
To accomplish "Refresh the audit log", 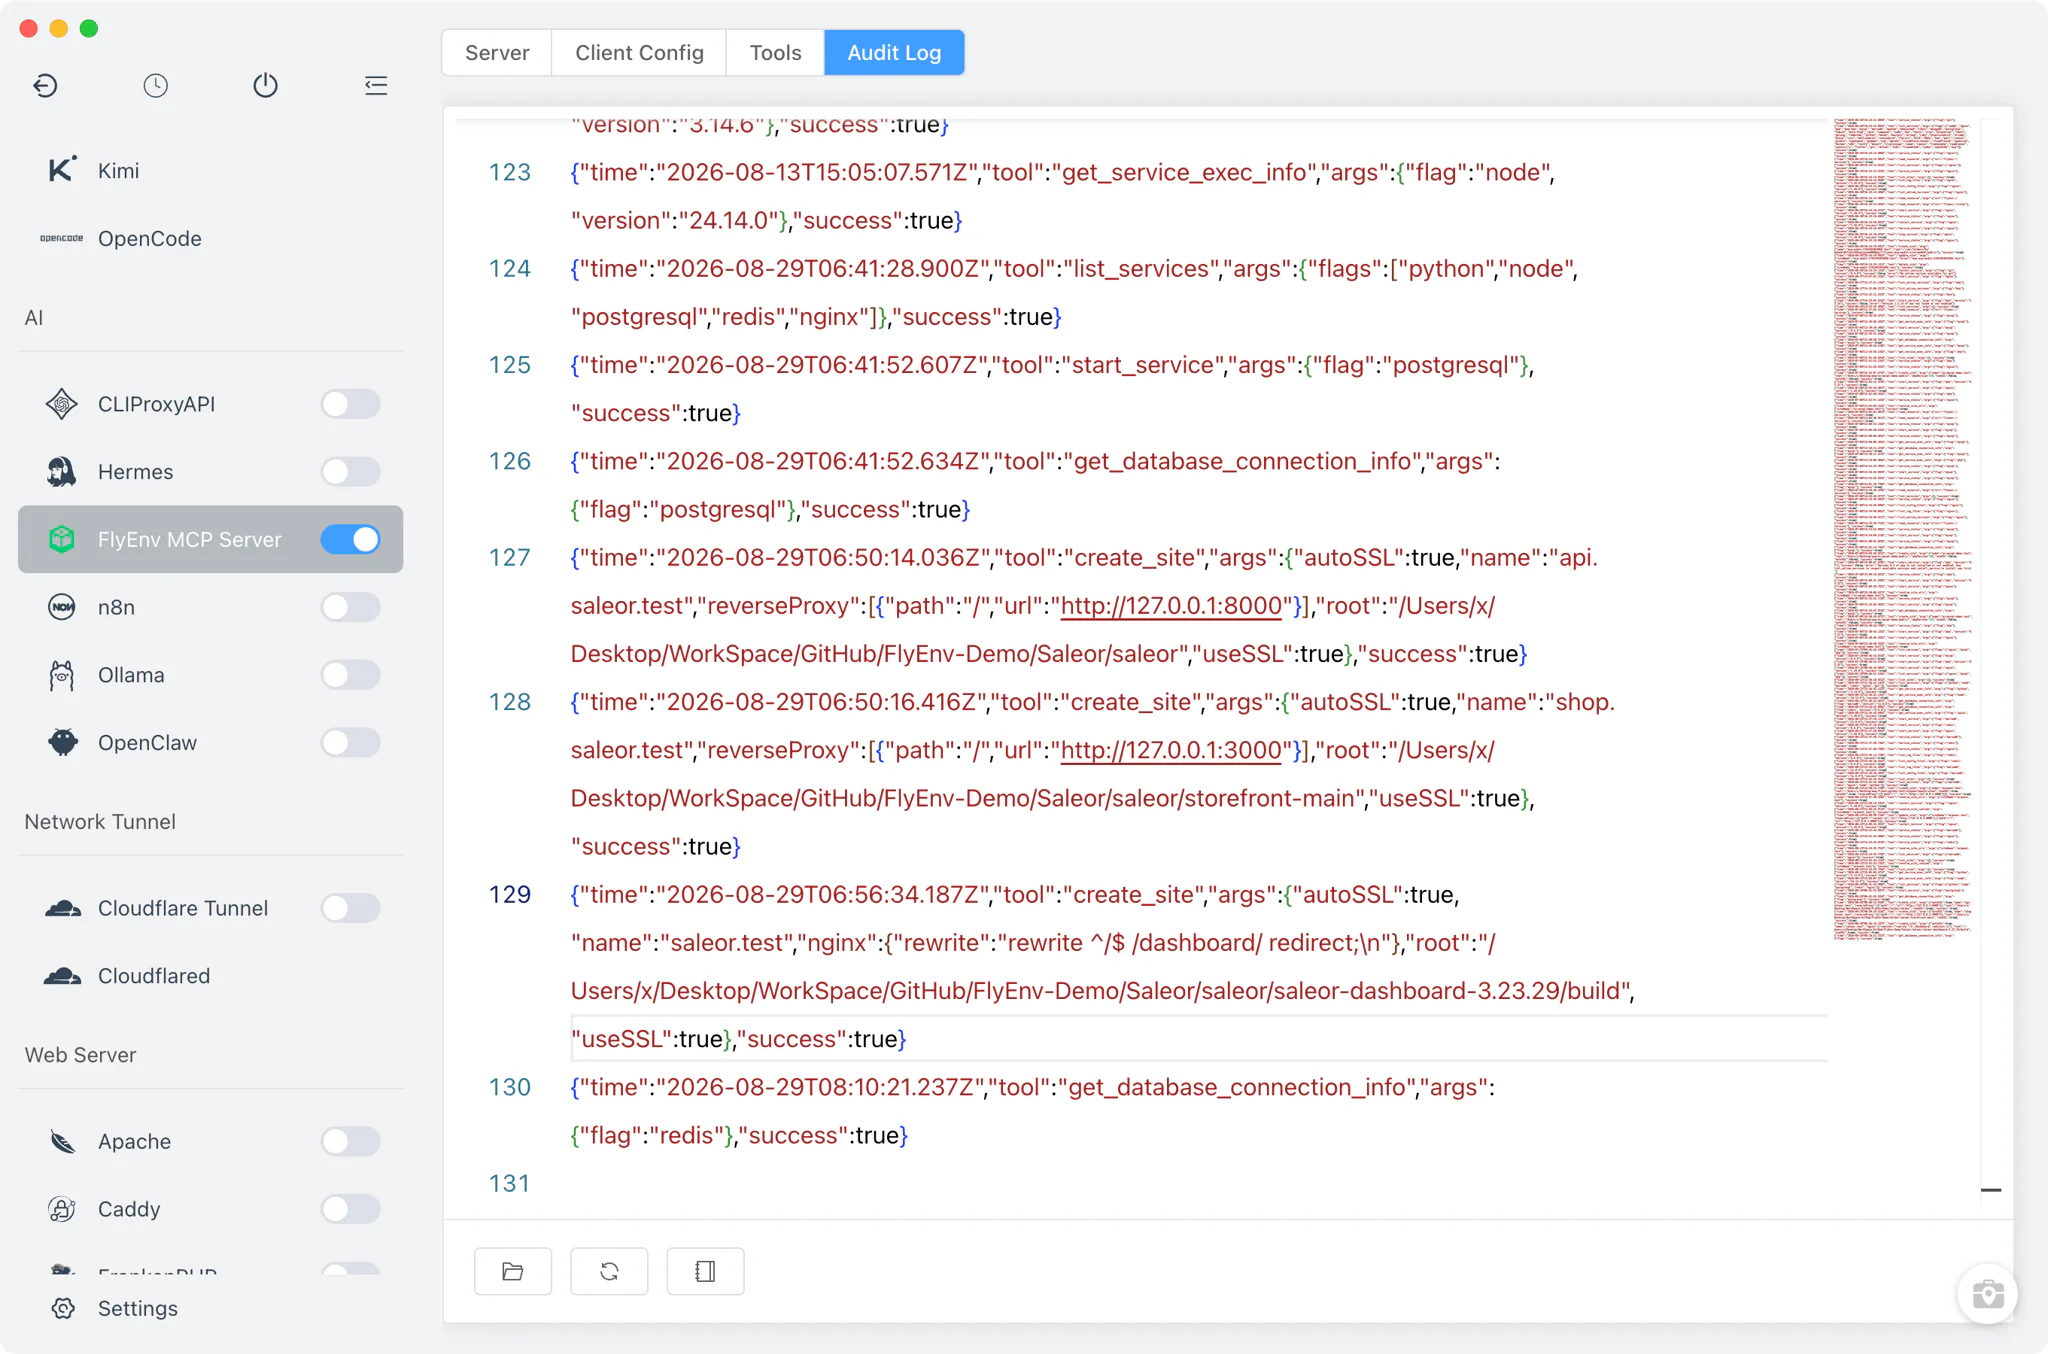I will pos(609,1271).
